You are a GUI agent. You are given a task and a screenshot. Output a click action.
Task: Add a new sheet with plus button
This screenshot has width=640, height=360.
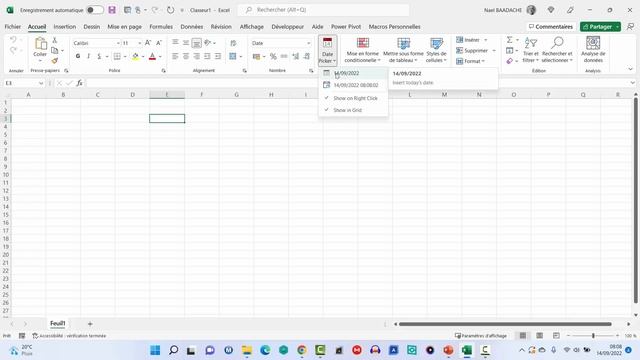[90, 324]
